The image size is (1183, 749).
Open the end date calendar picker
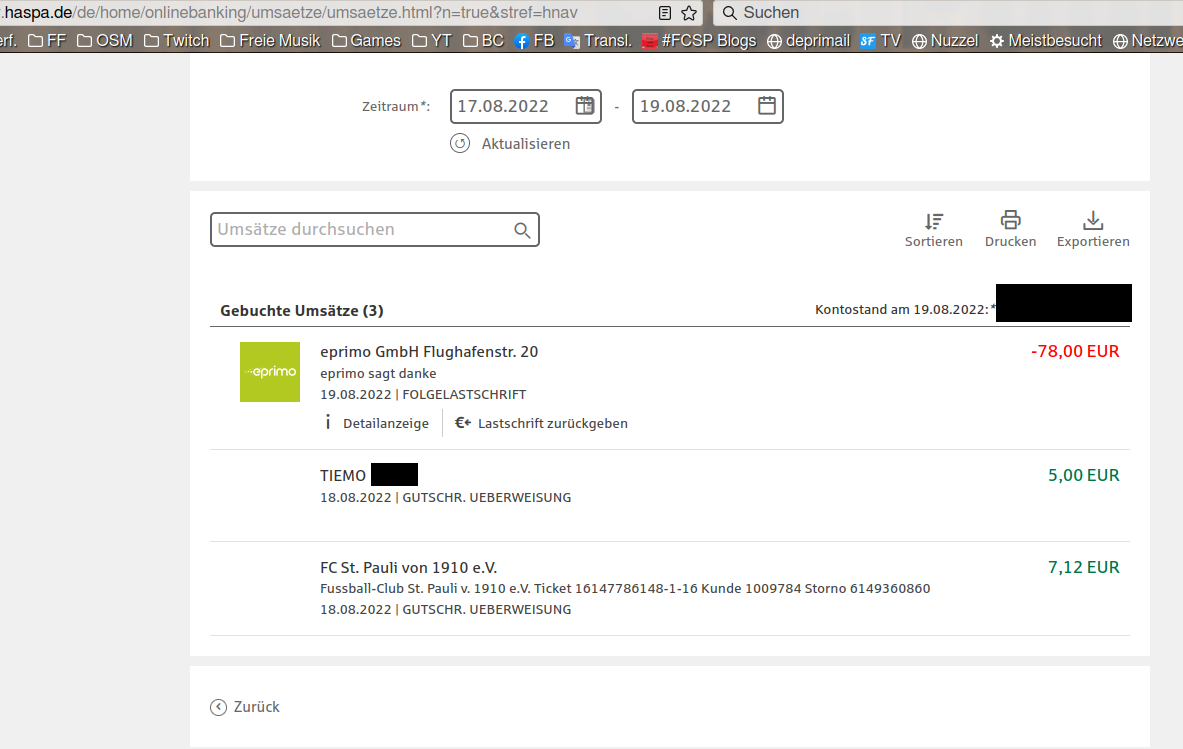[x=767, y=106]
